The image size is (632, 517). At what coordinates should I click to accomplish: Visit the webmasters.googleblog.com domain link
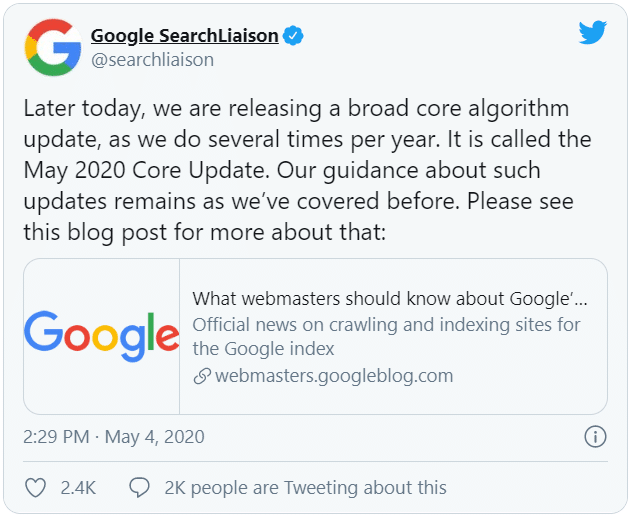(x=334, y=376)
